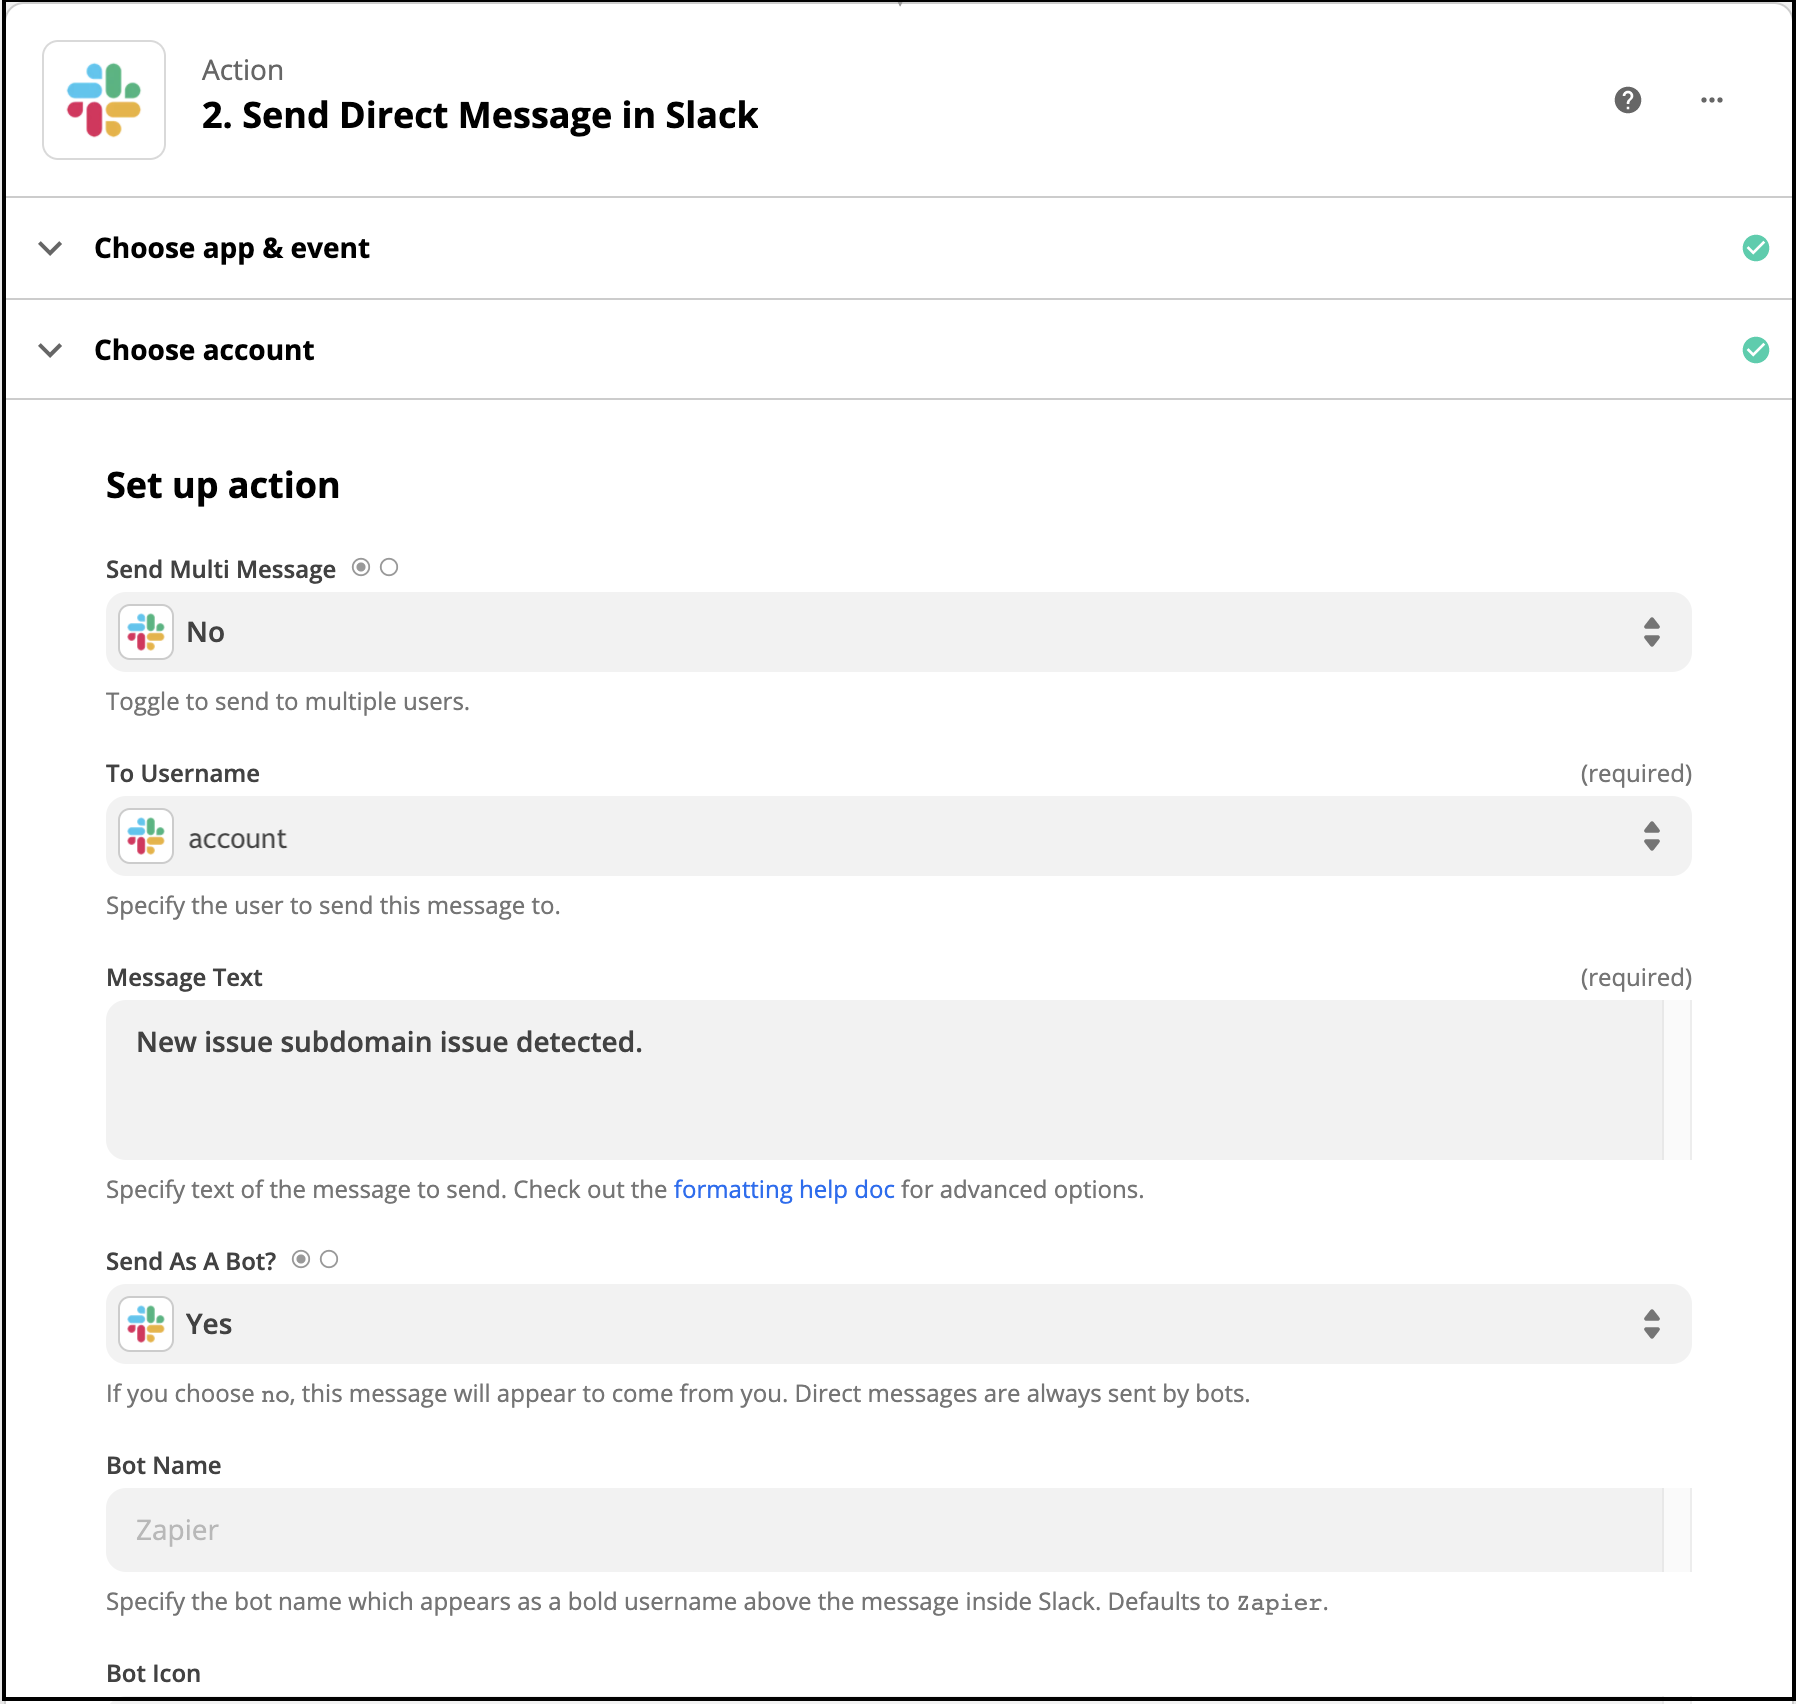Click 'Specify the user to send this message to.'
1796x1704 pixels.
(x=333, y=906)
